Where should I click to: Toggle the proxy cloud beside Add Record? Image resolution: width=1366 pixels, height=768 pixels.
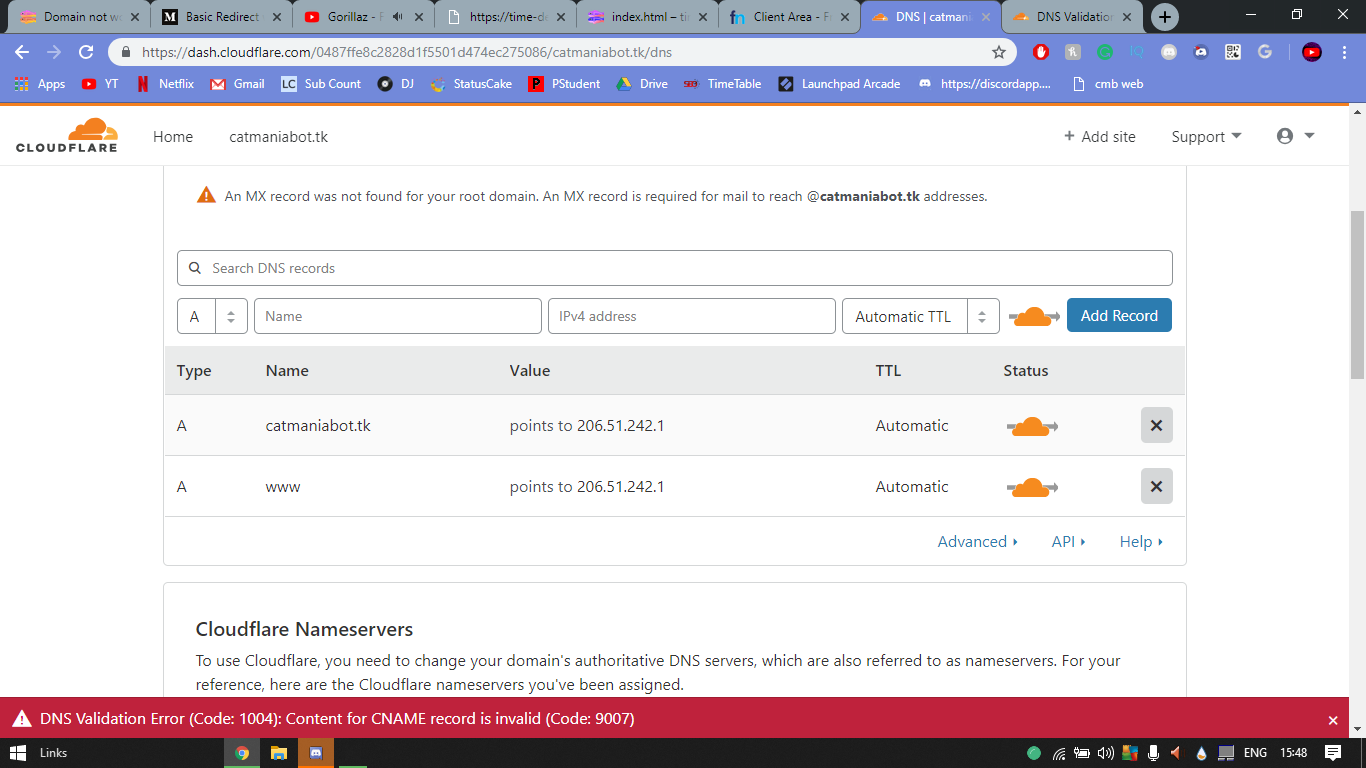1034,316
